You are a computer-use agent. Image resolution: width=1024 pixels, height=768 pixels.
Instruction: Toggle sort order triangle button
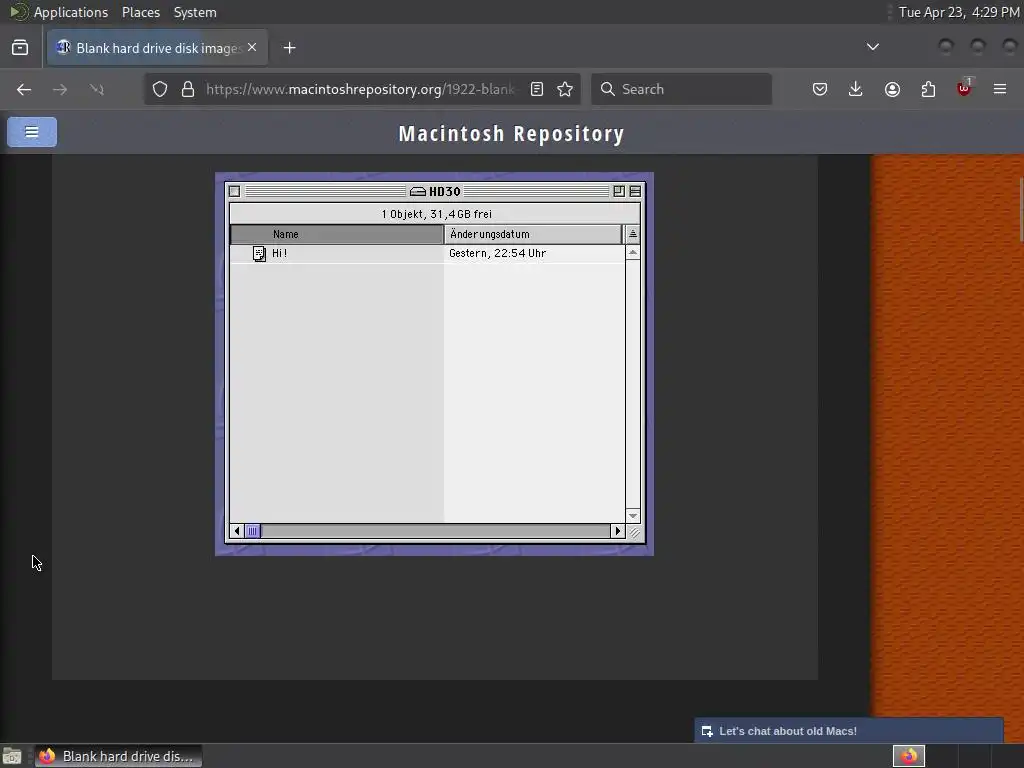point(632,234)
